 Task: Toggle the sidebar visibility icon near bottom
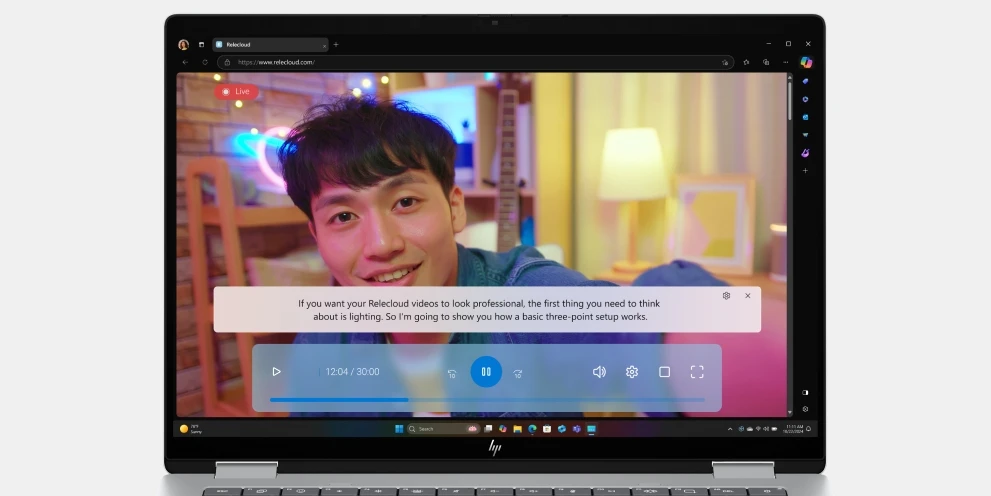click(805, 392)
